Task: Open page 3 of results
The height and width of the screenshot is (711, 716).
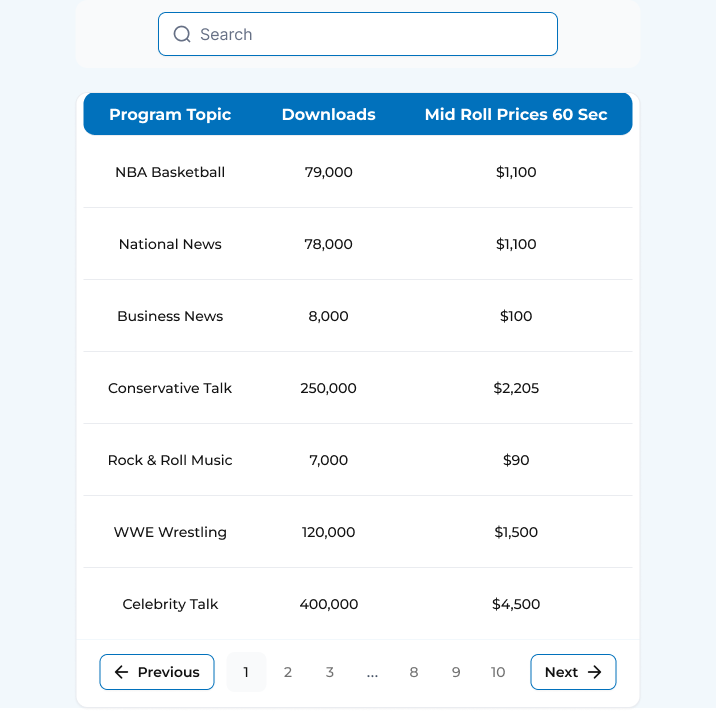Action: [x=330, y=672]
